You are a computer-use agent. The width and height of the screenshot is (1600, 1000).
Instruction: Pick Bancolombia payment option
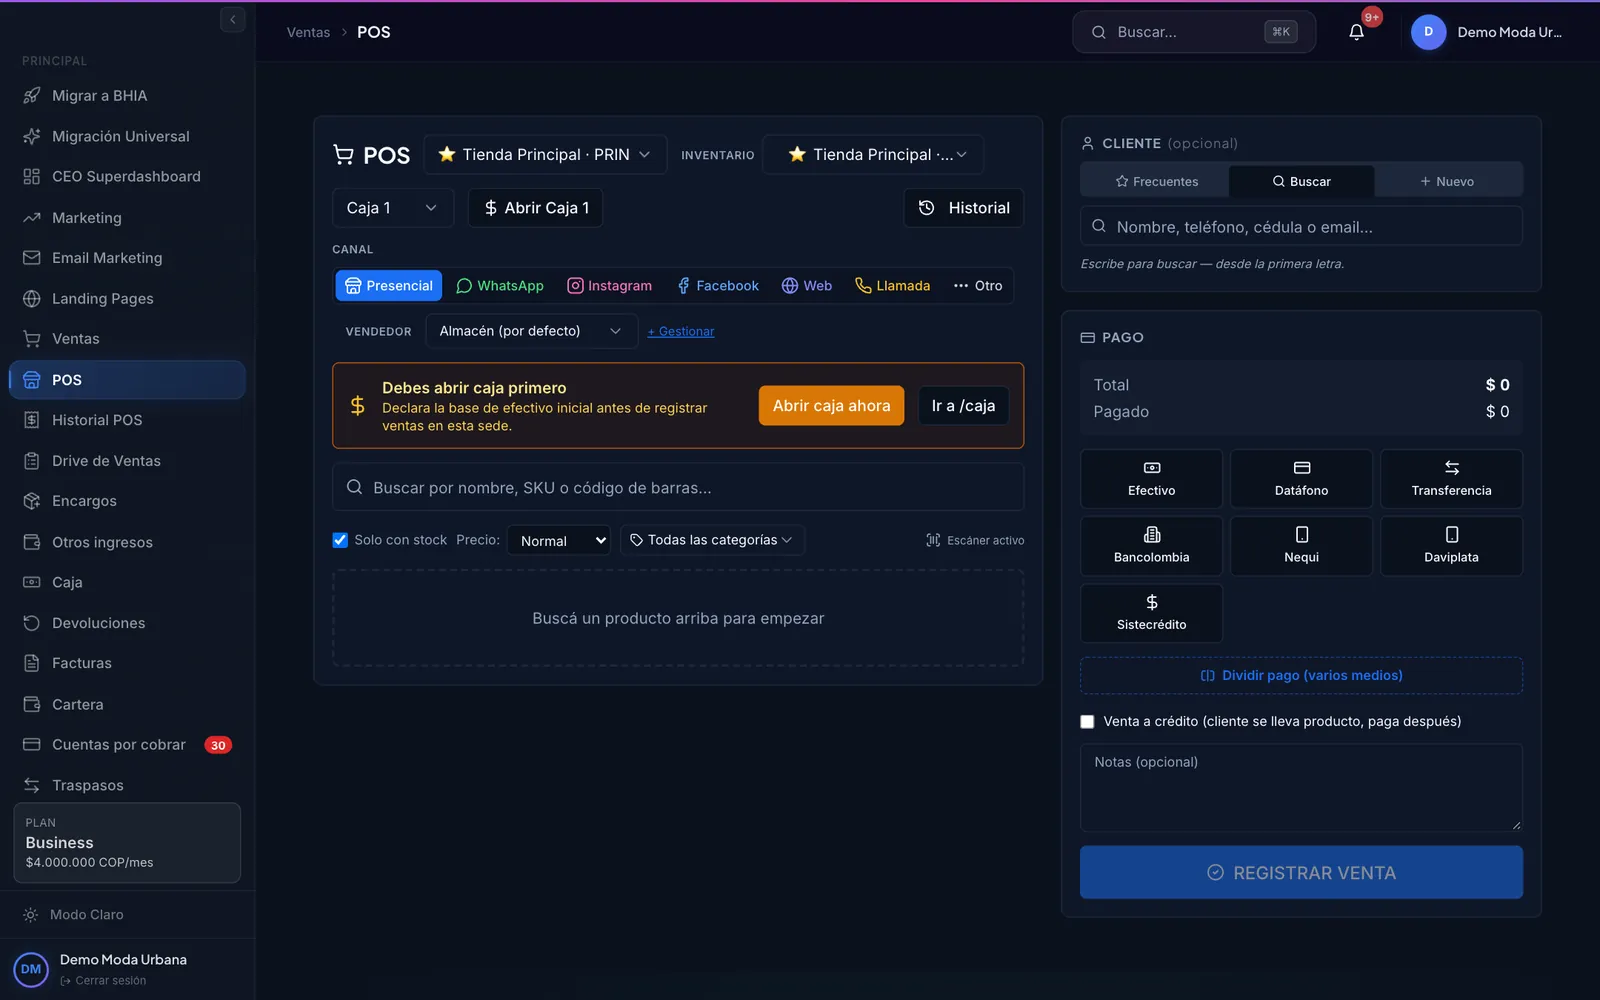[x=1151, y=546]
